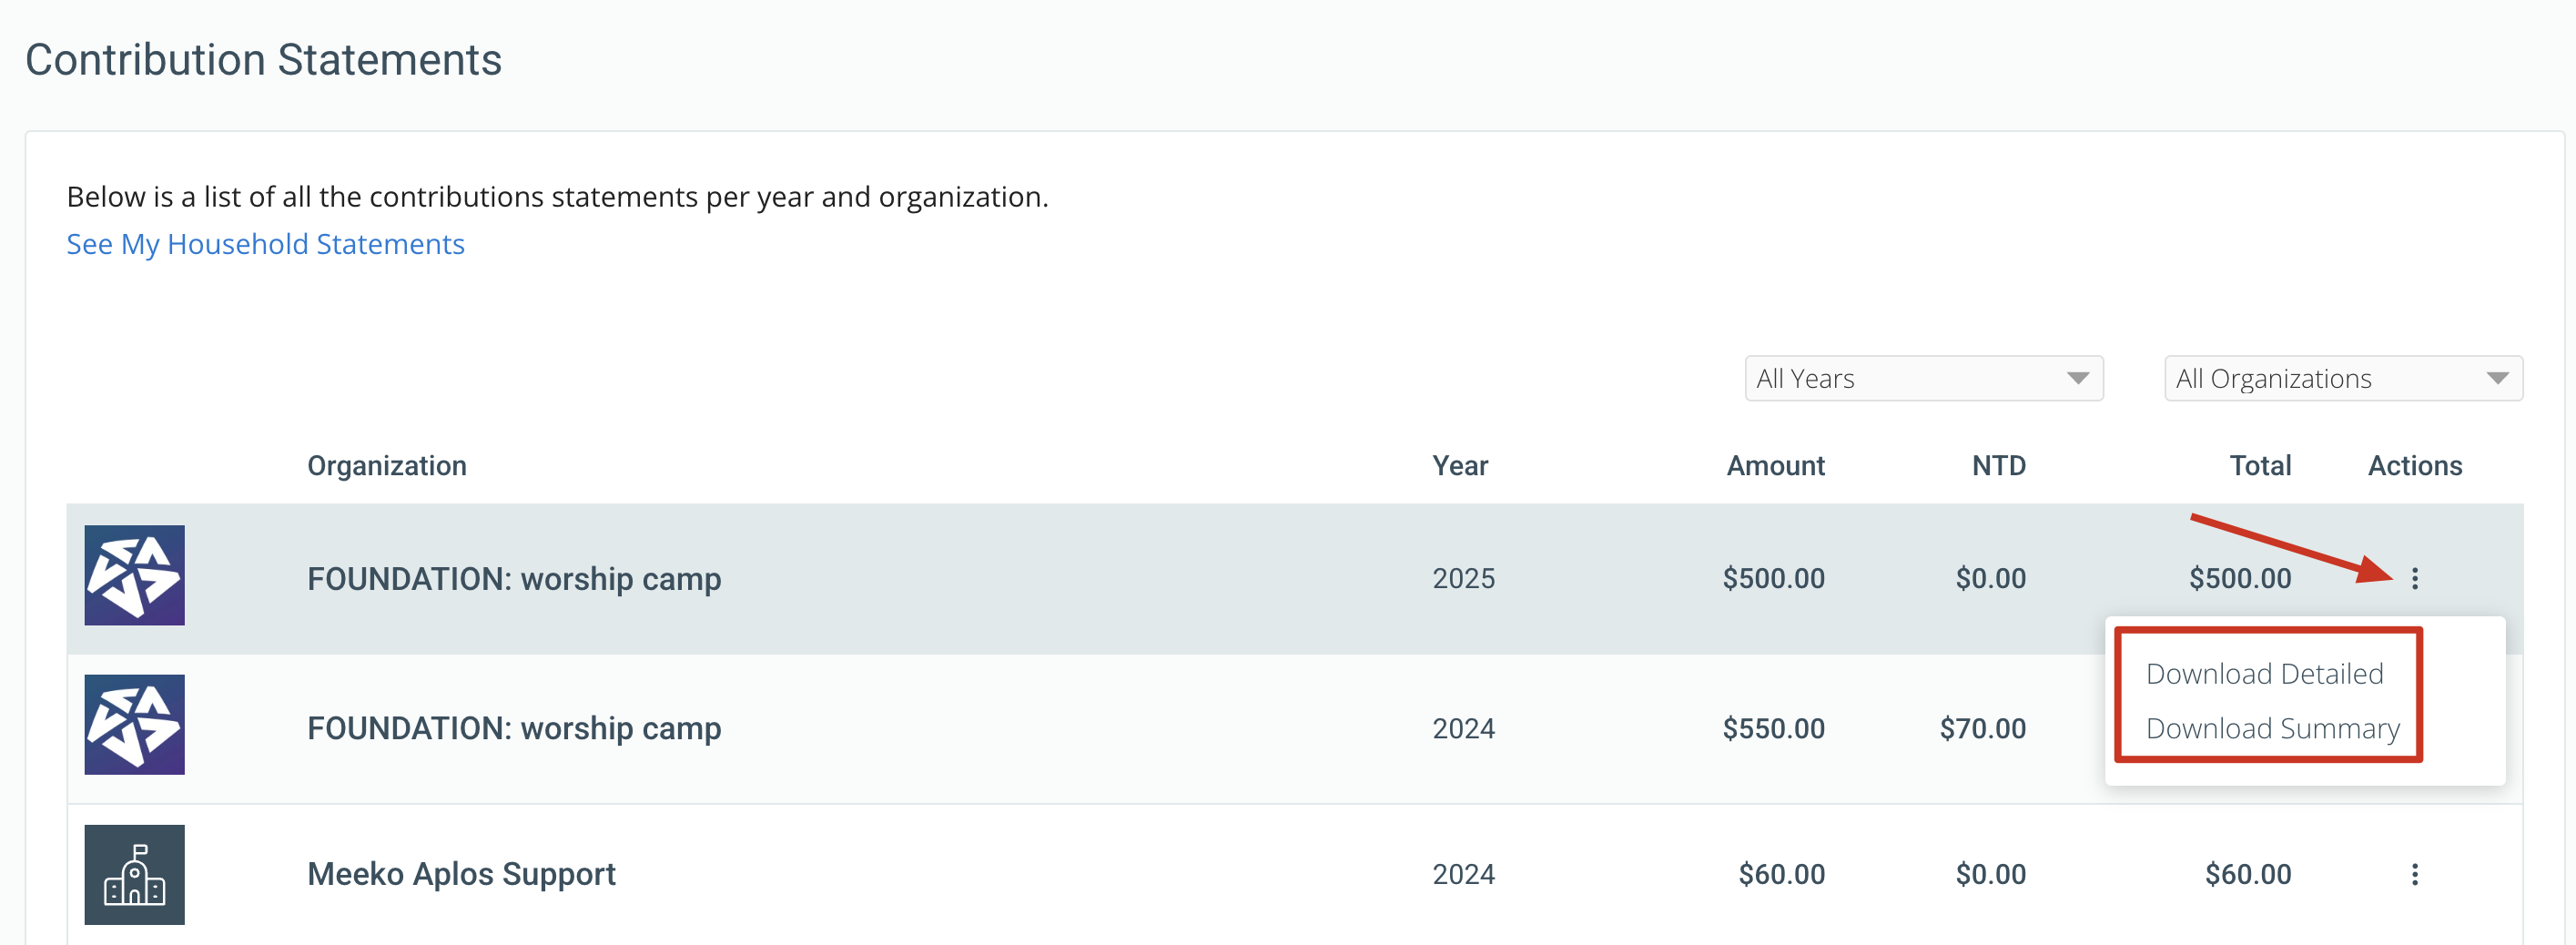Screen dimensions: 2576x945
Task: Click the All Organizations dropdown arrow
Action: (2497, 378)
